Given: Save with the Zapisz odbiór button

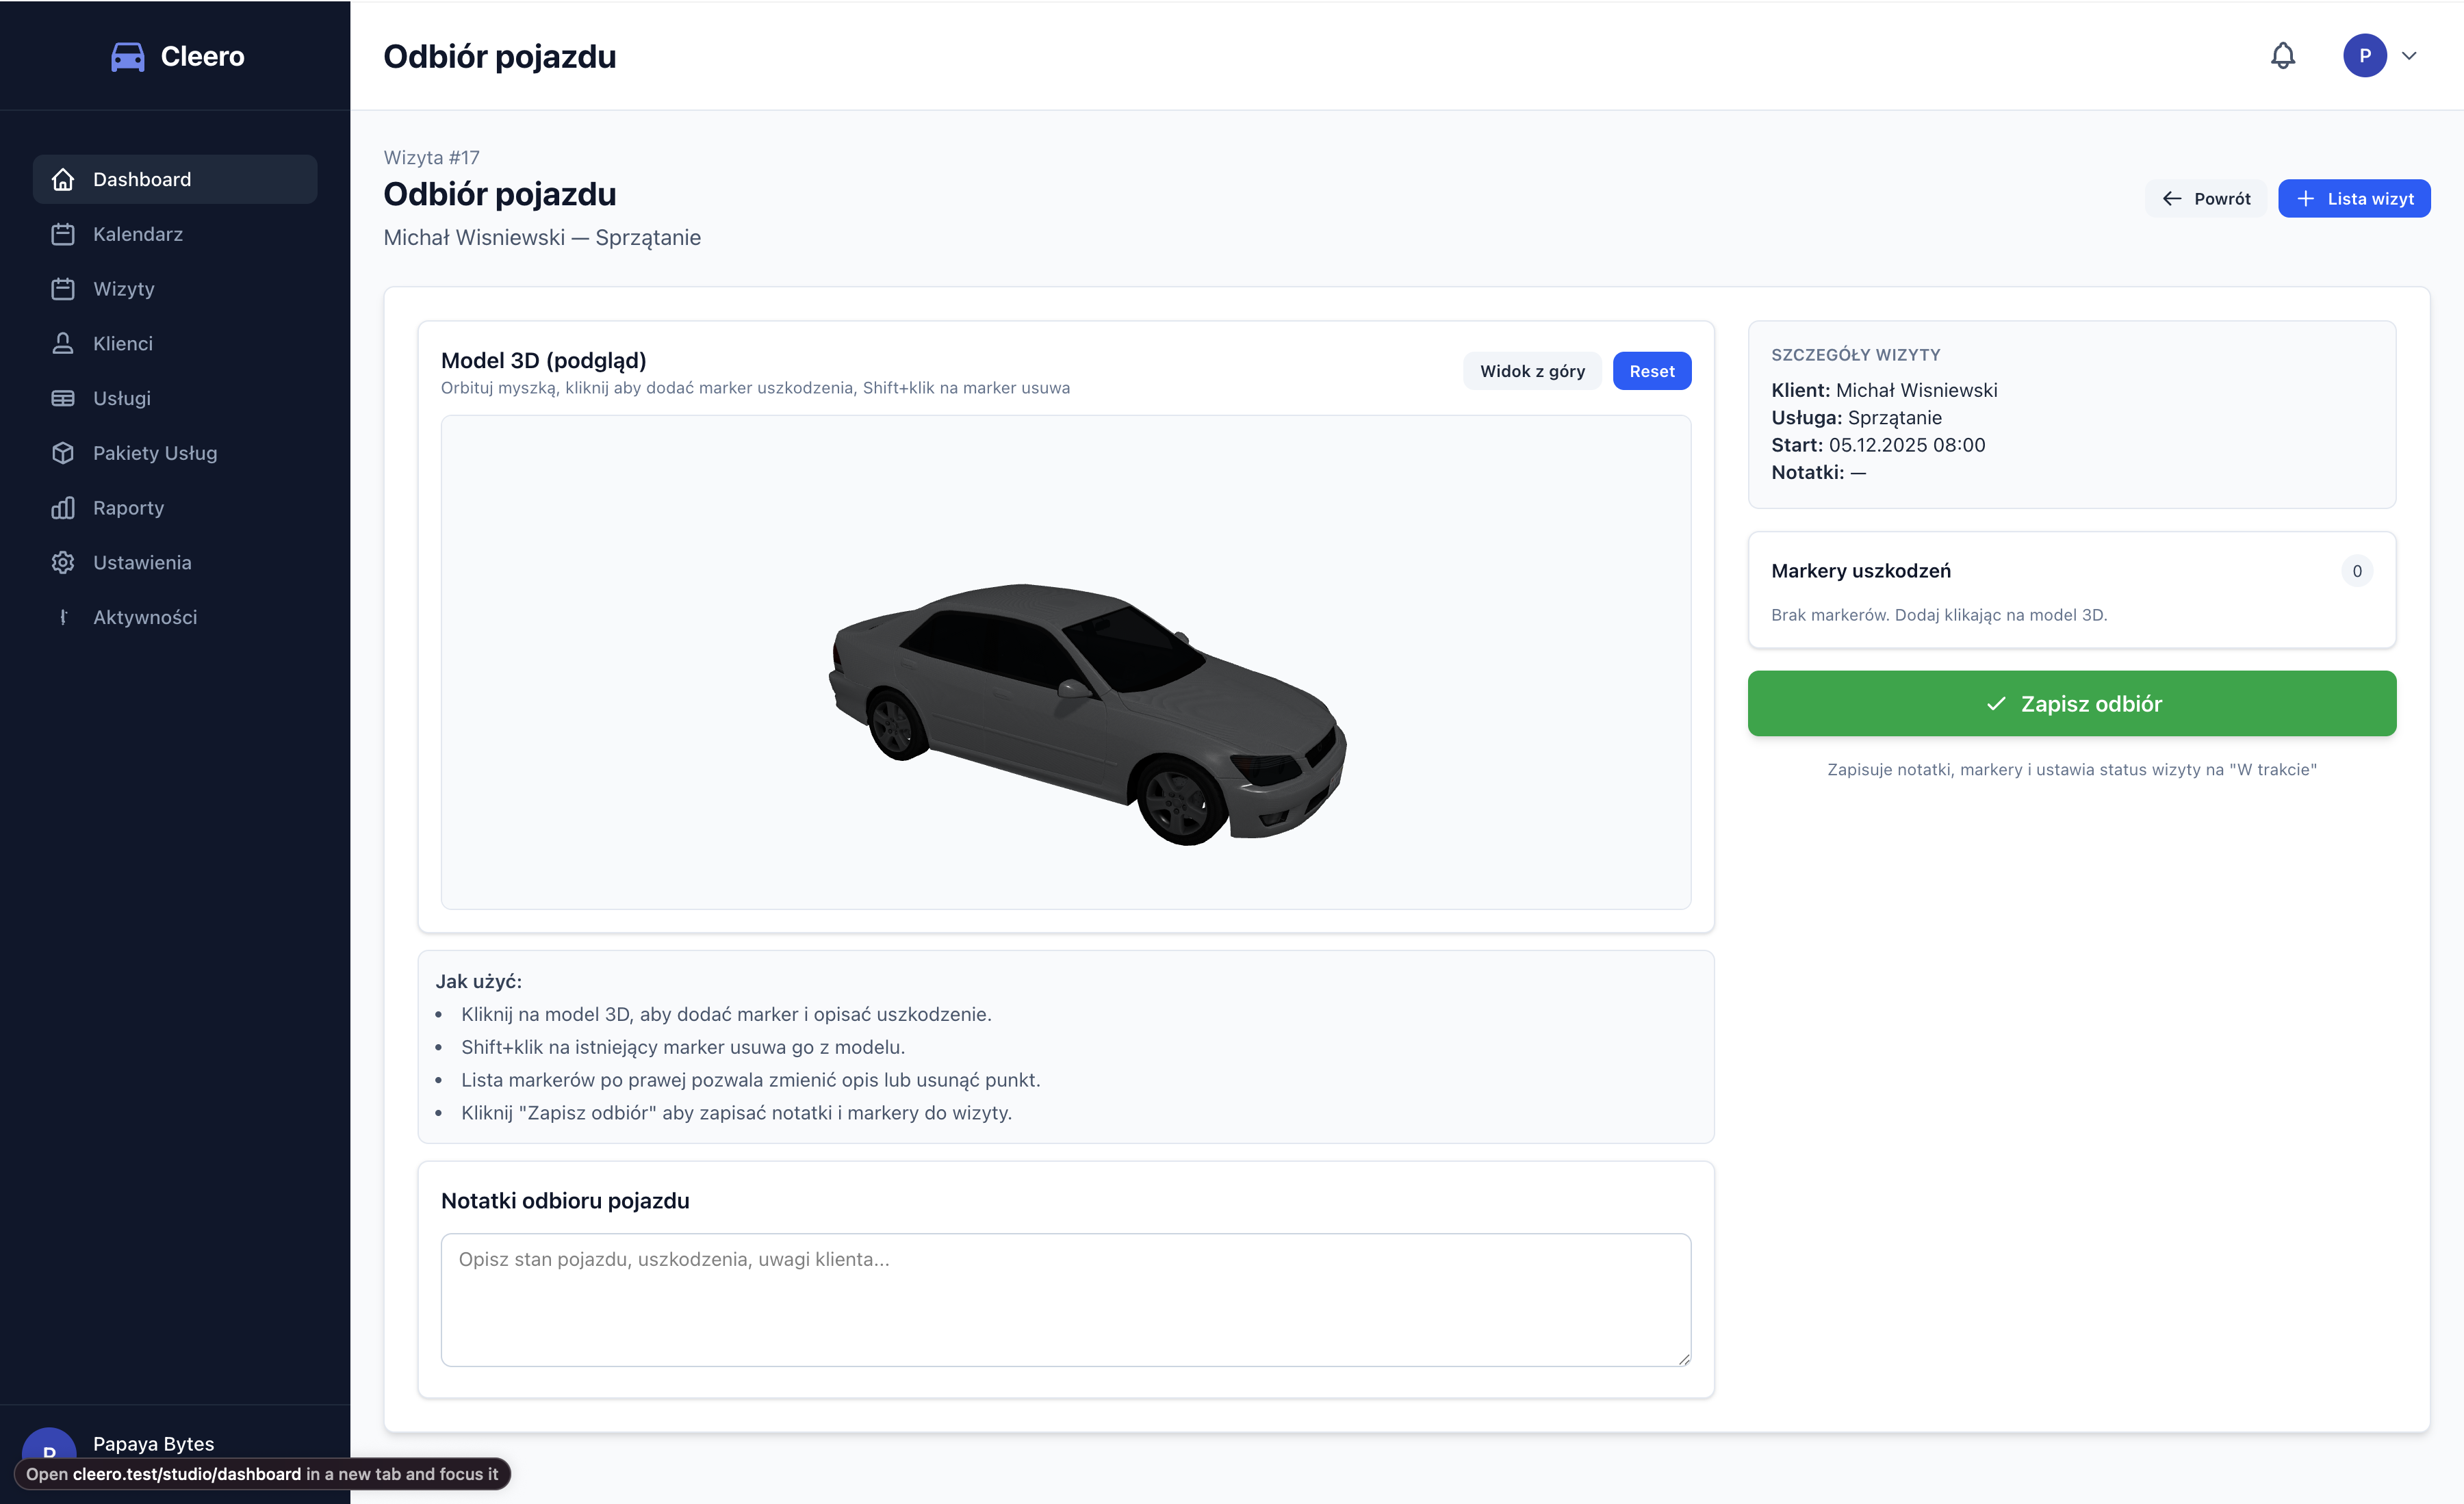Looking at the screenshot, I should click(2071, 704).
